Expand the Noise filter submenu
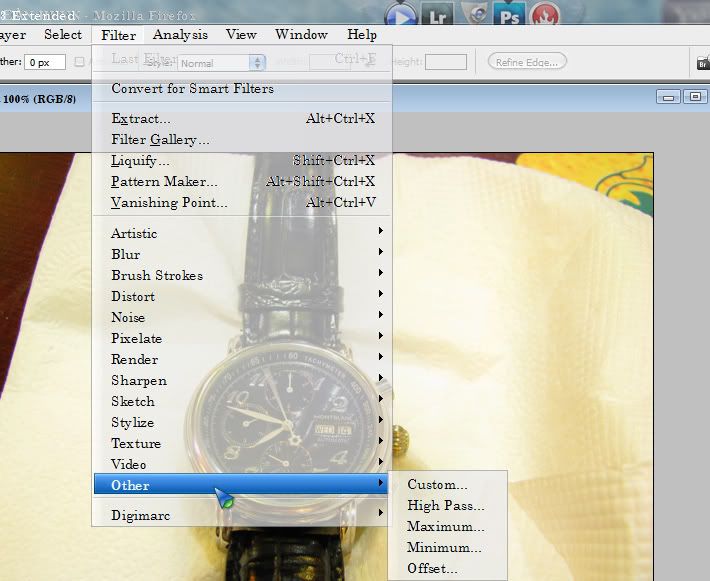Viewport: 710px width, 581px height. pos(241,317)
